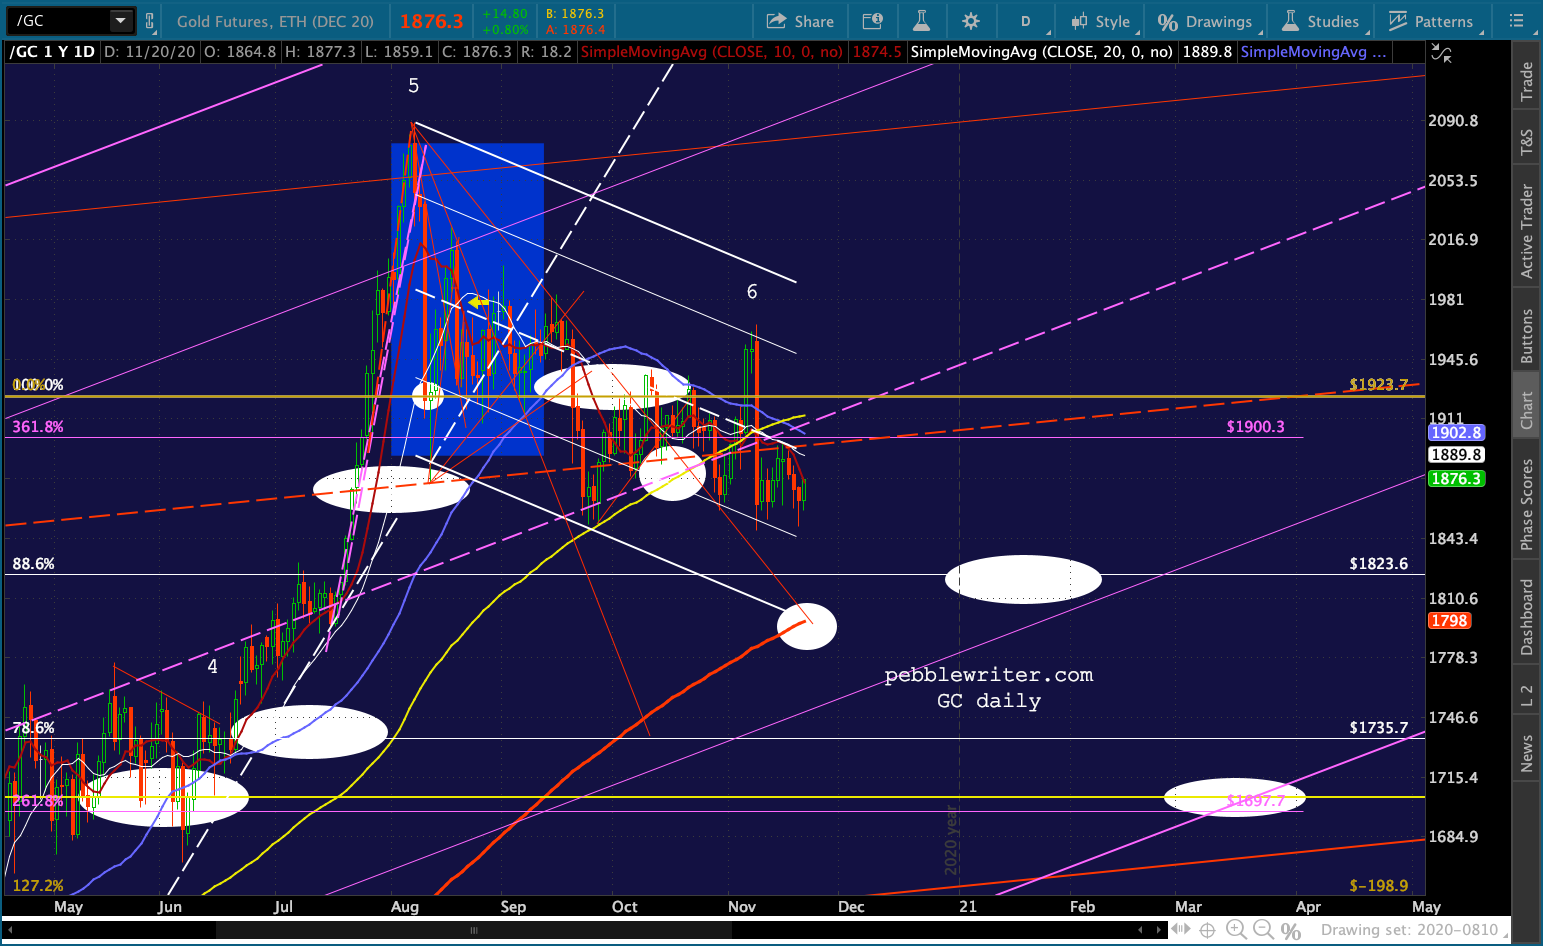Open the D timeframe dropdown
The image size is (1543, 946).
coord(1027,21)
